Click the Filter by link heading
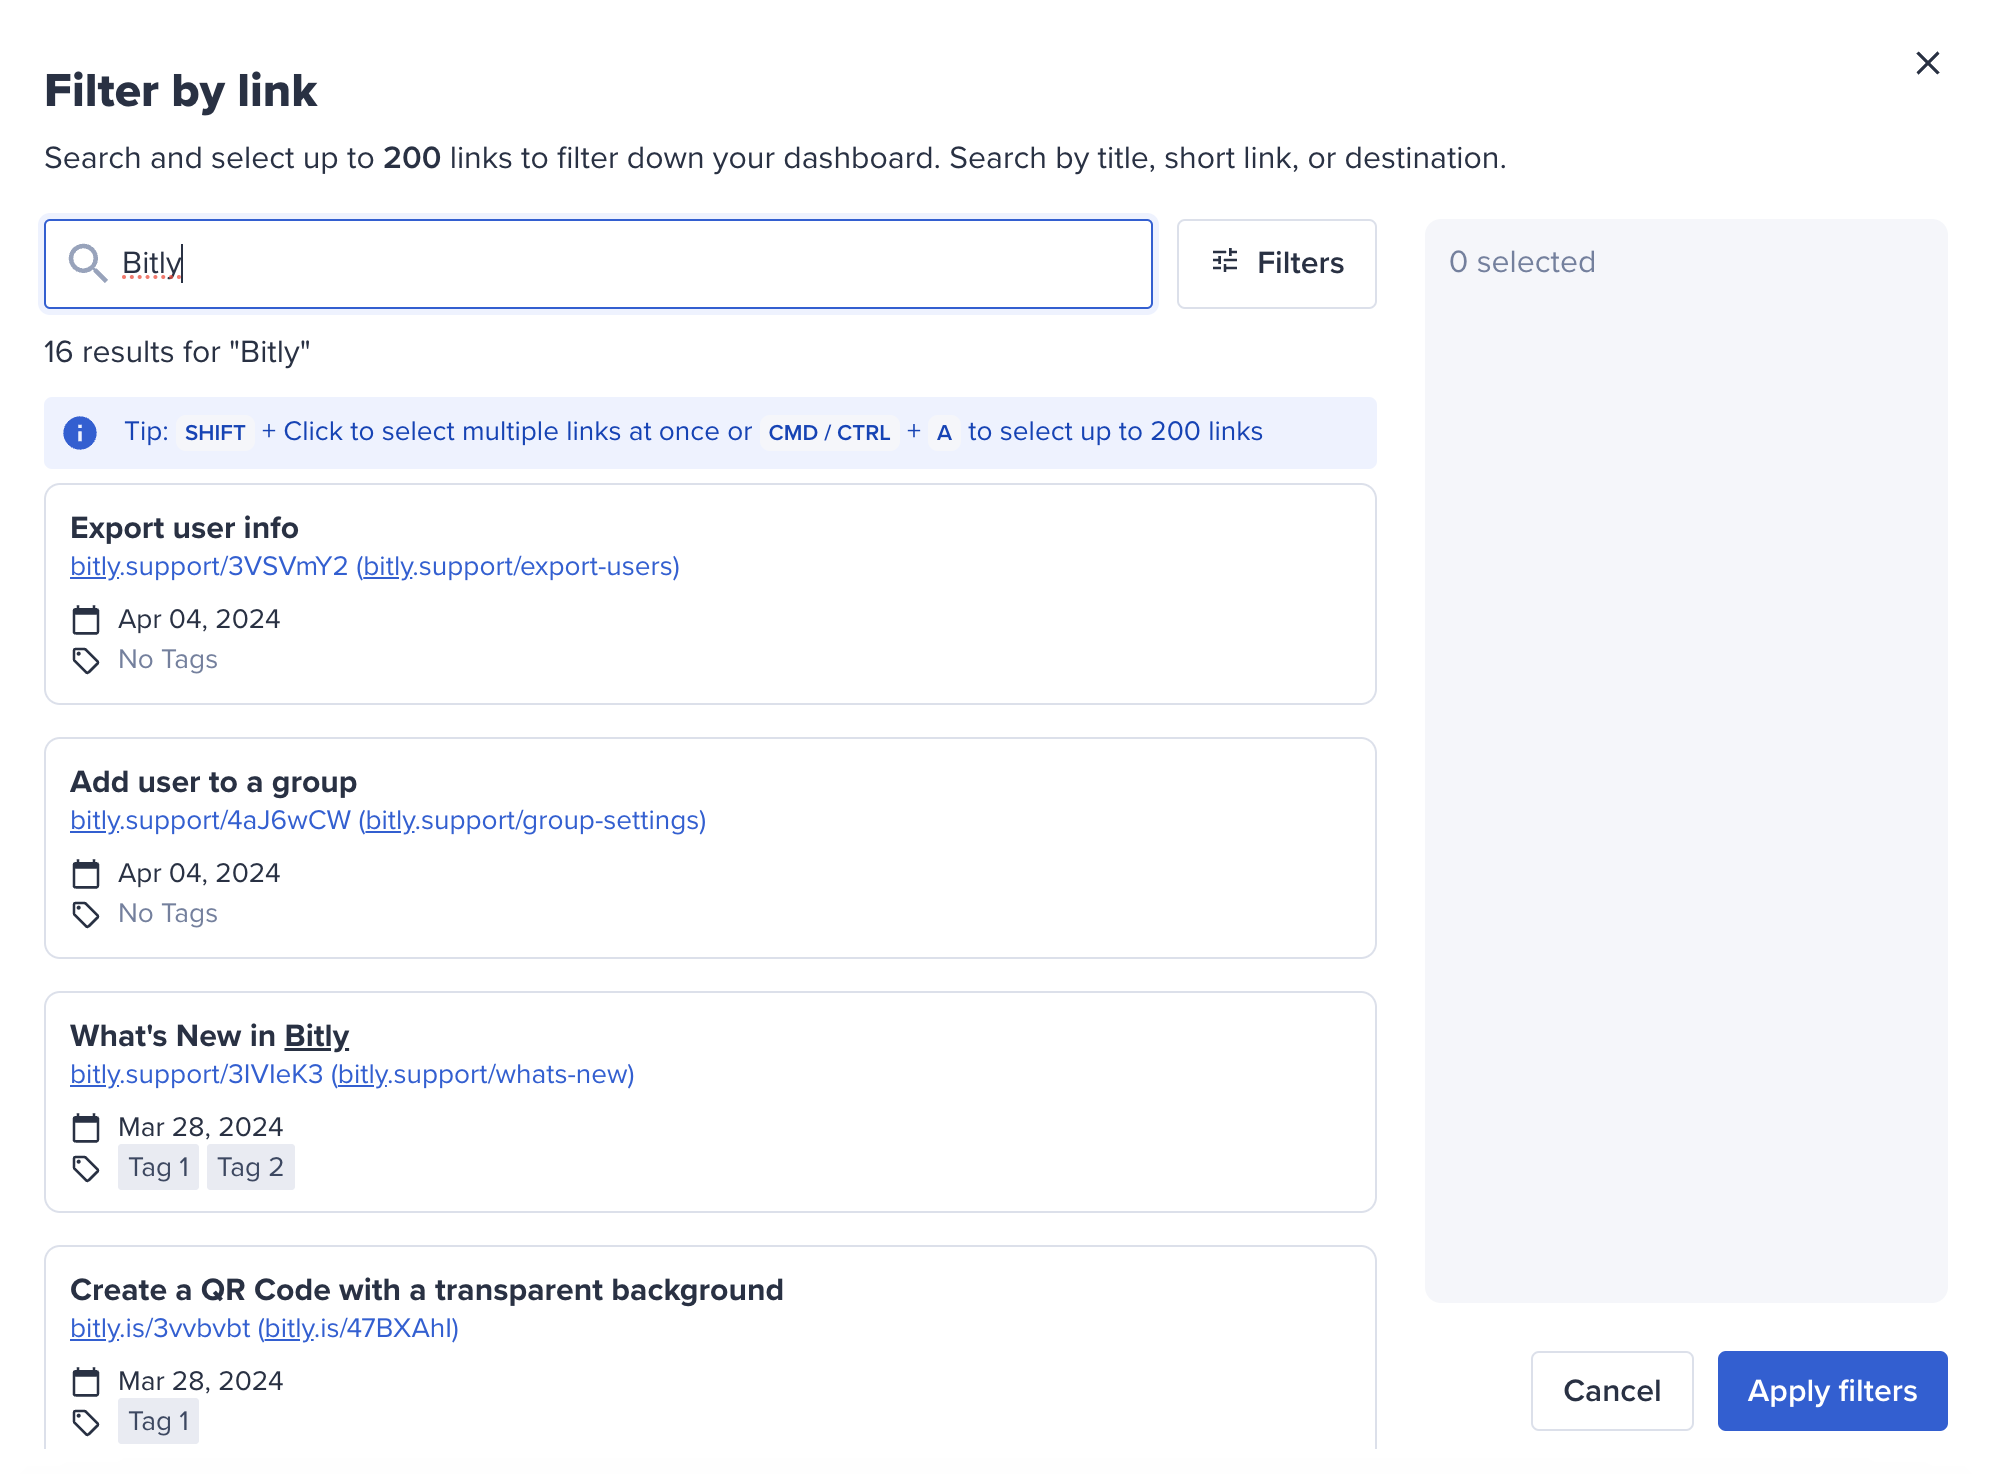 coord(181,91)
